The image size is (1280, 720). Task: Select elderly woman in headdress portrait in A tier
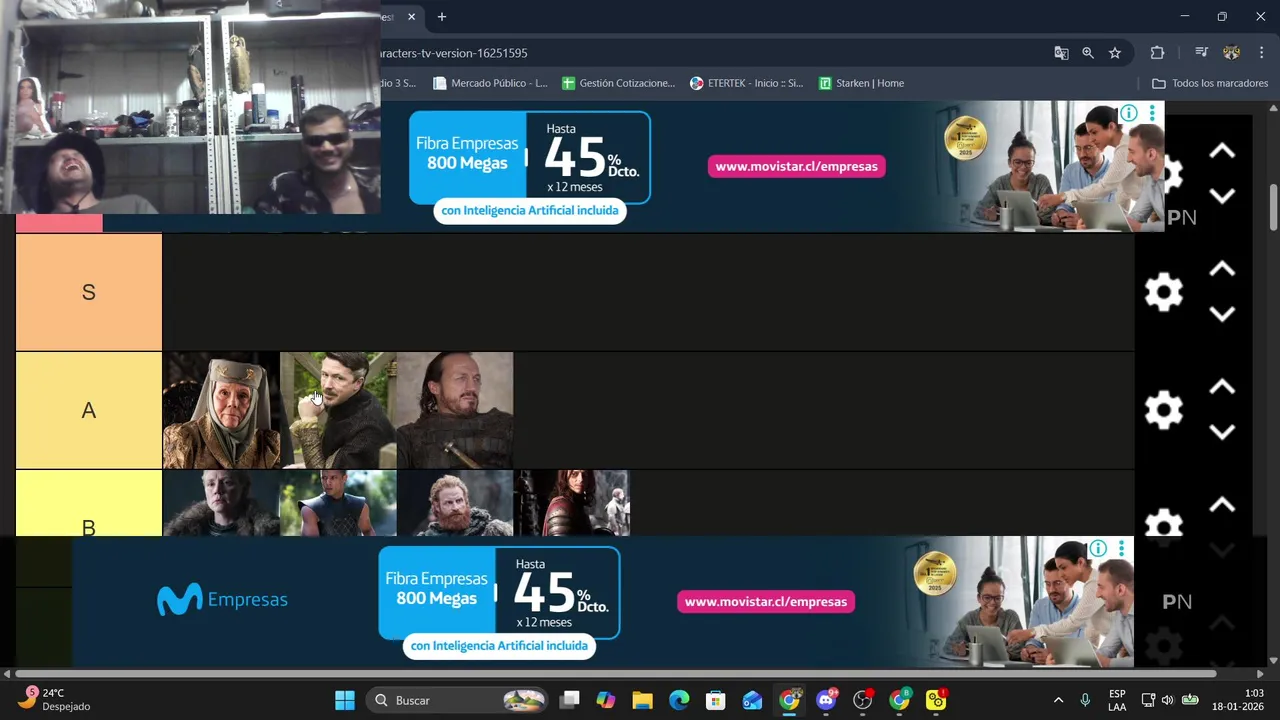point(221,410)
